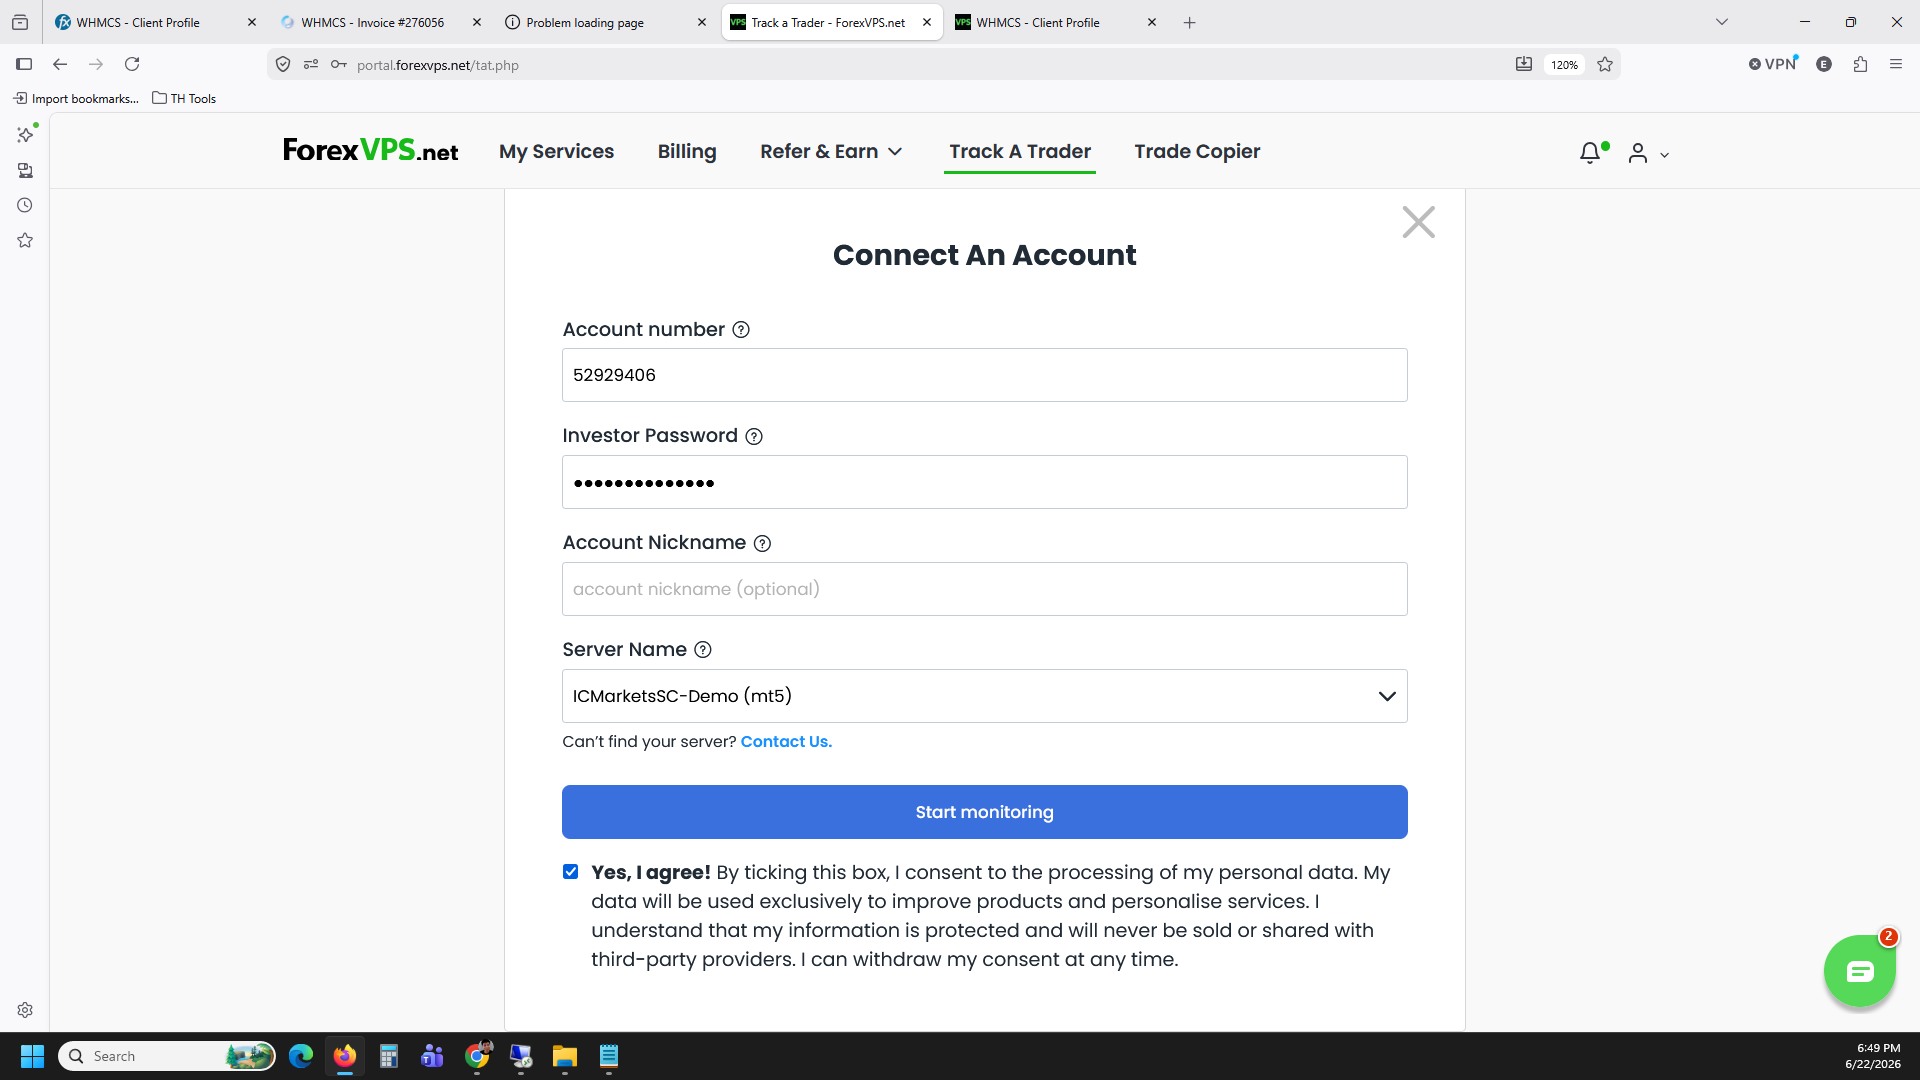The width and height of the screenshot is (1920, 1080).
Task: Click Account number help icon
Action: 741,330
